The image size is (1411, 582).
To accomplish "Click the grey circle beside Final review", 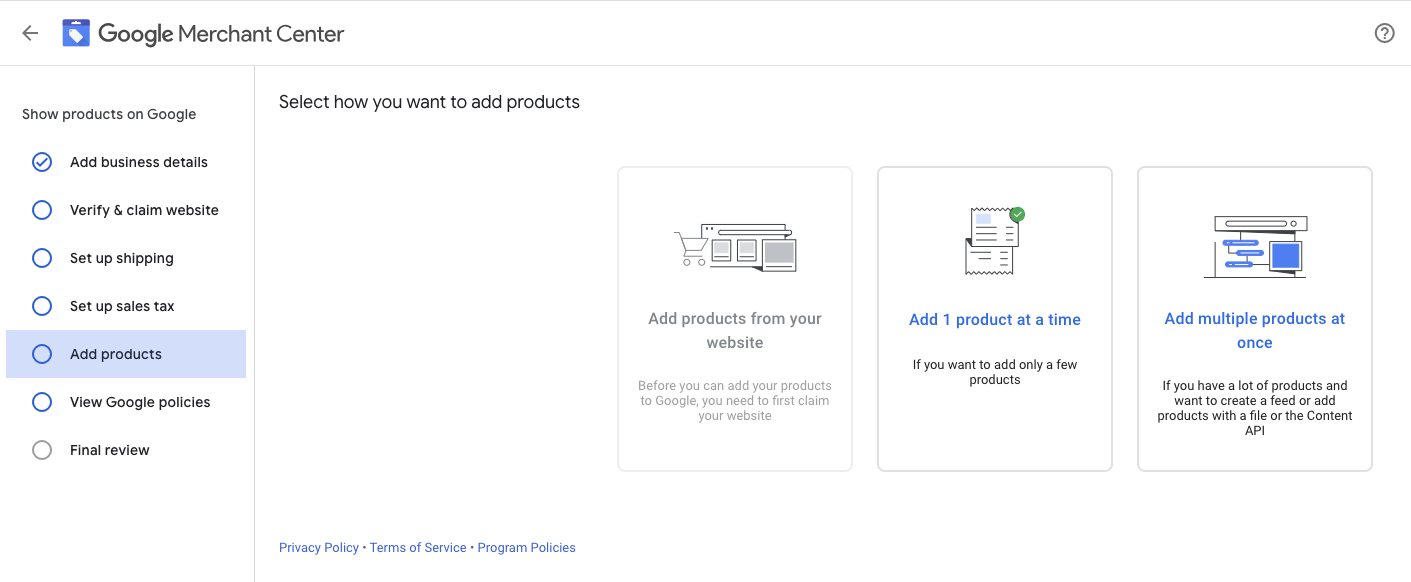I will point(42,450).
